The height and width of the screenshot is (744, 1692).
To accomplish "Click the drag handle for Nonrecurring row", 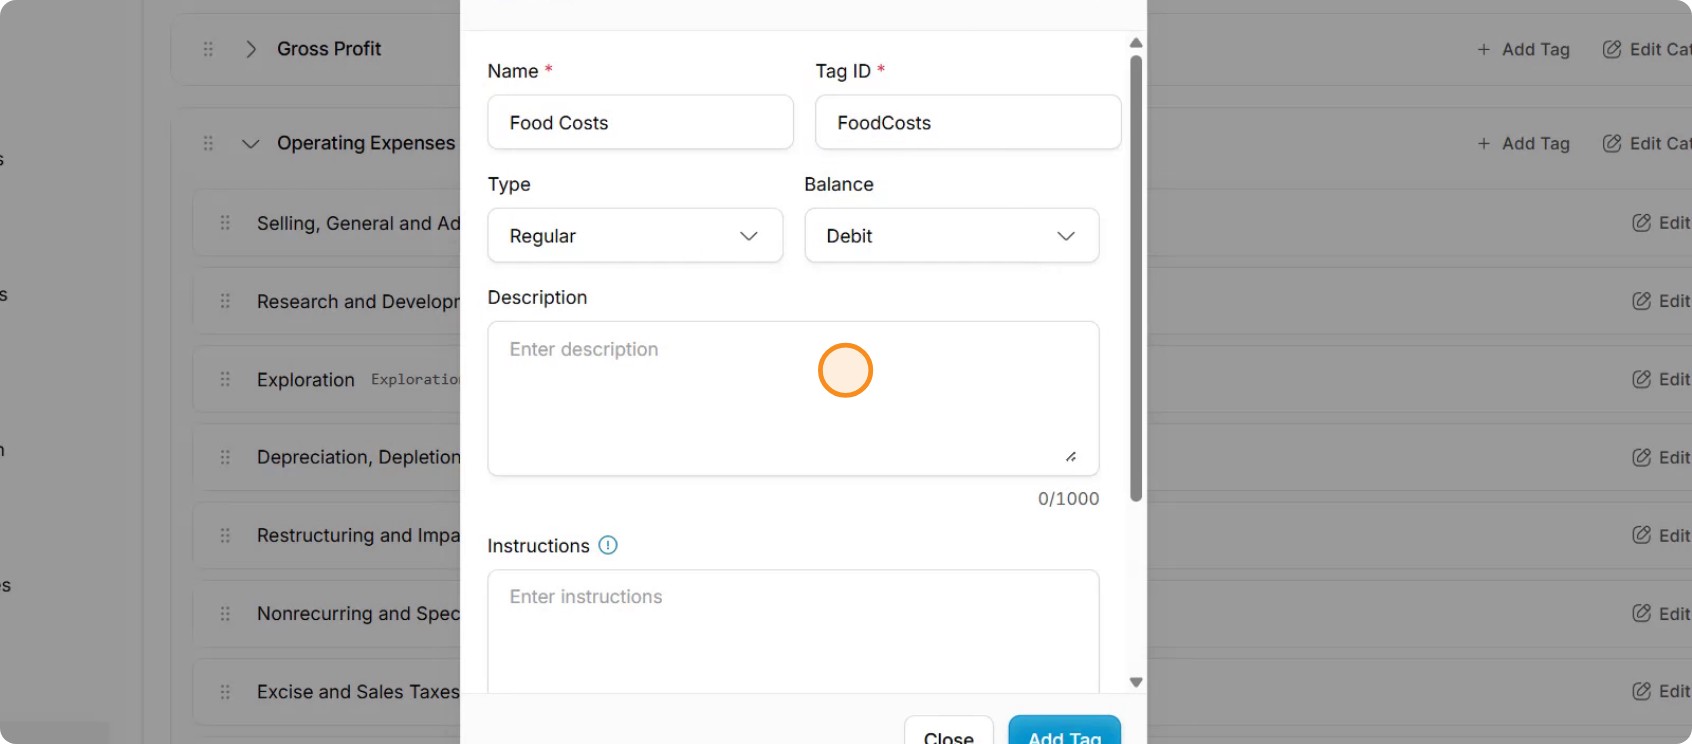I will (225, 613).
